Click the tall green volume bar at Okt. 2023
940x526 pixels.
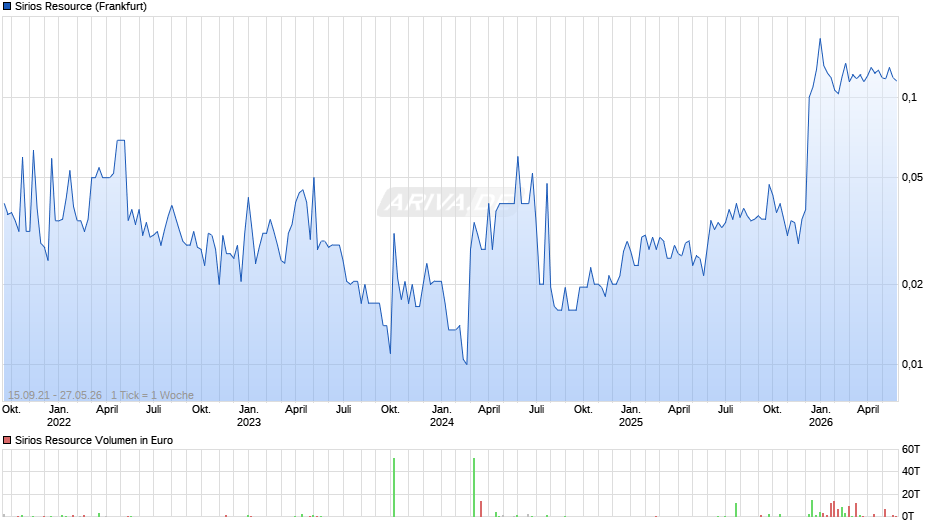click(394, 487)
